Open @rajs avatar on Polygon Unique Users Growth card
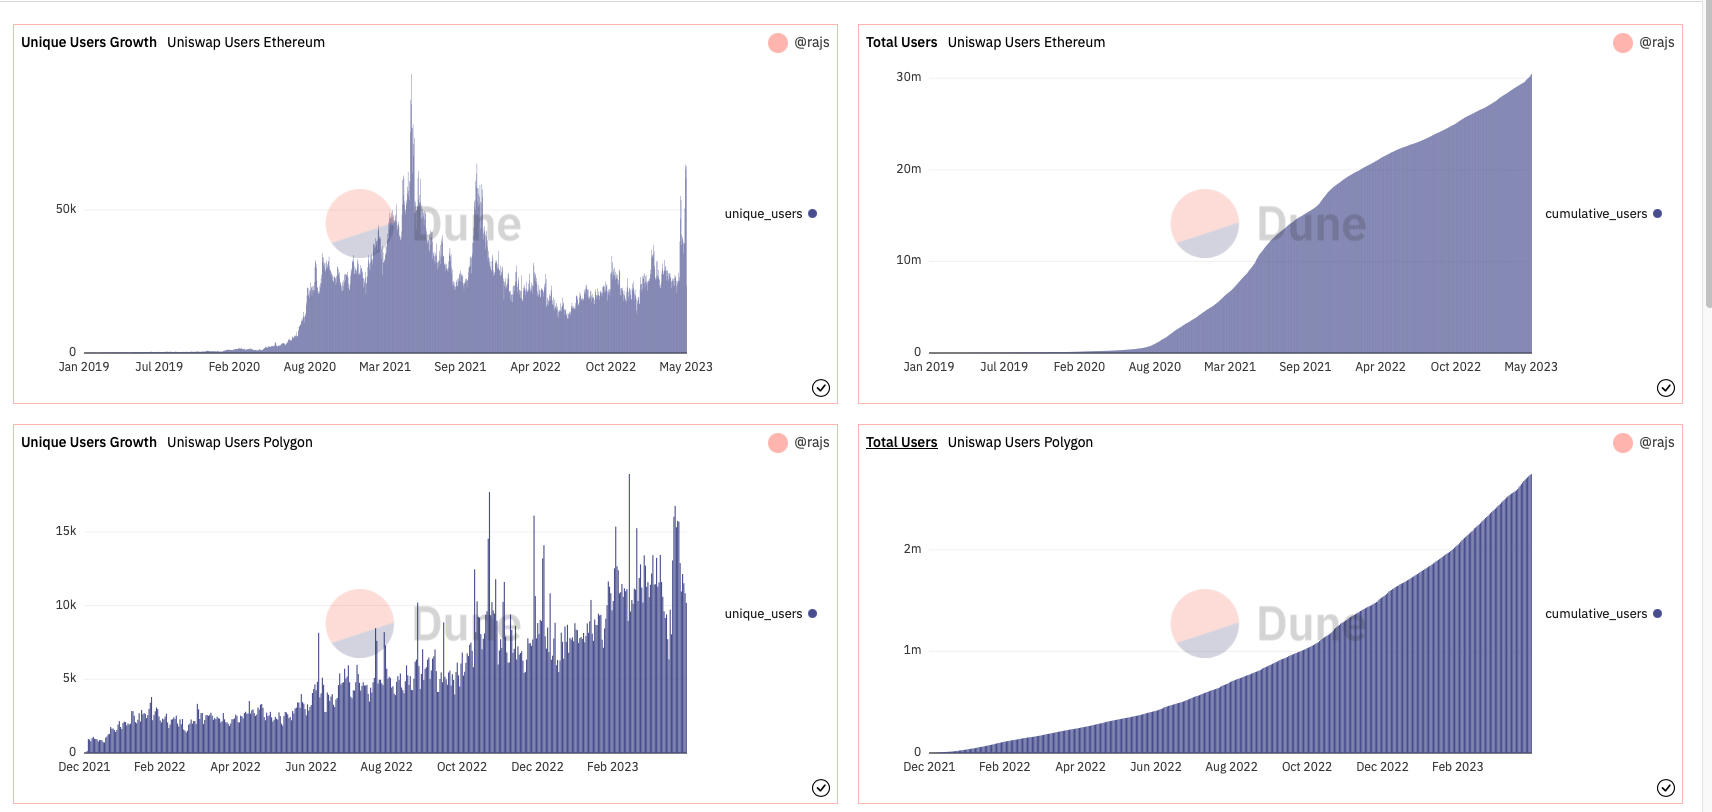The image size is (1712, 812). point(778,443)
